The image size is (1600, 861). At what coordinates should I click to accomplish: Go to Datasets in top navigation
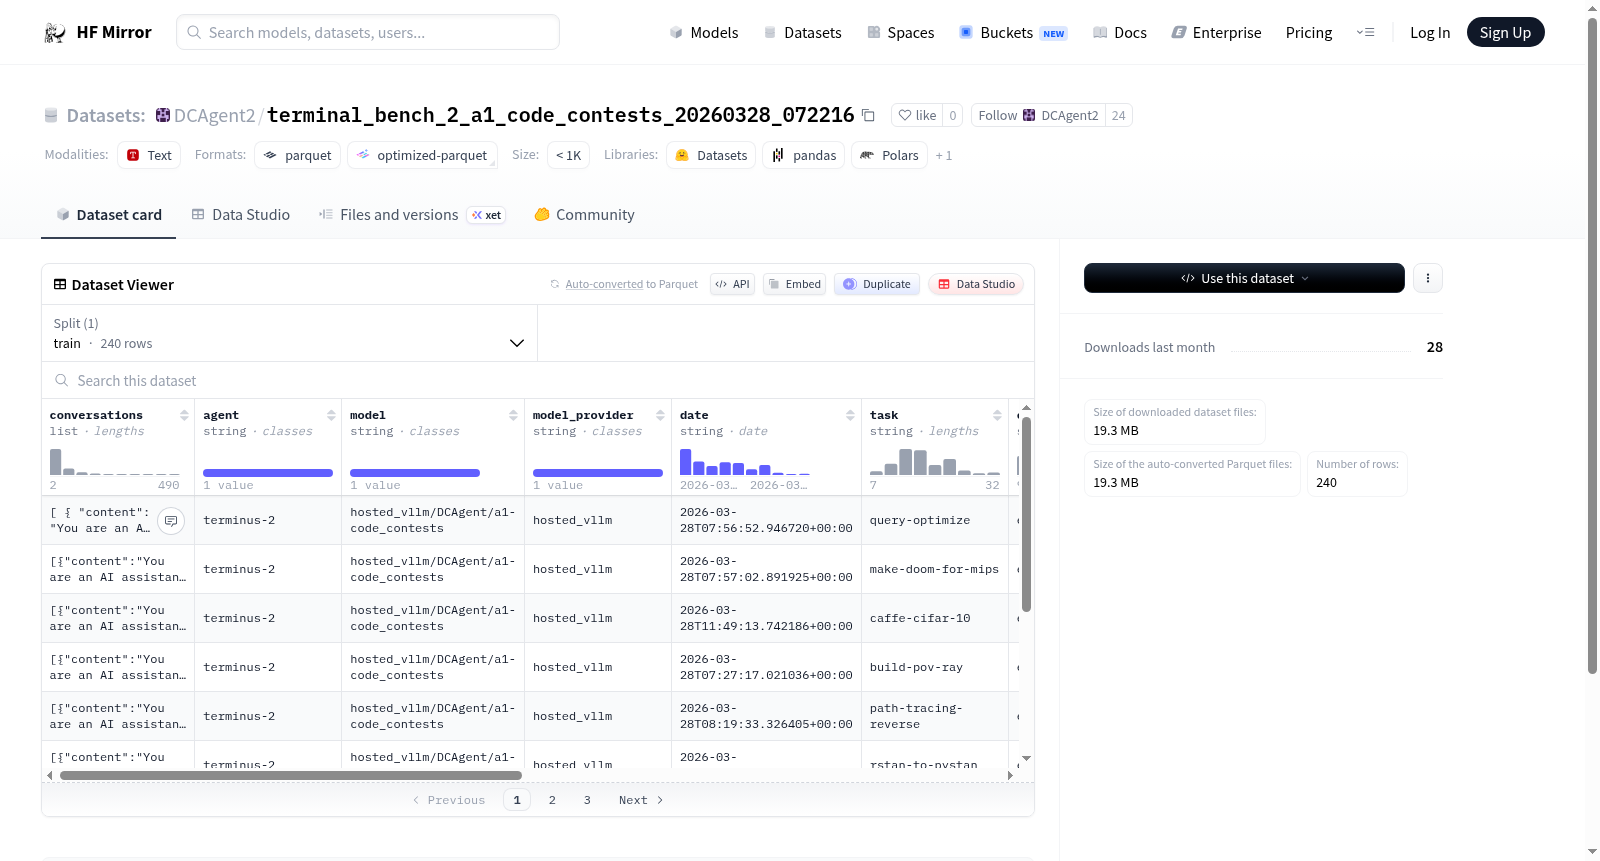click(802, 33)
